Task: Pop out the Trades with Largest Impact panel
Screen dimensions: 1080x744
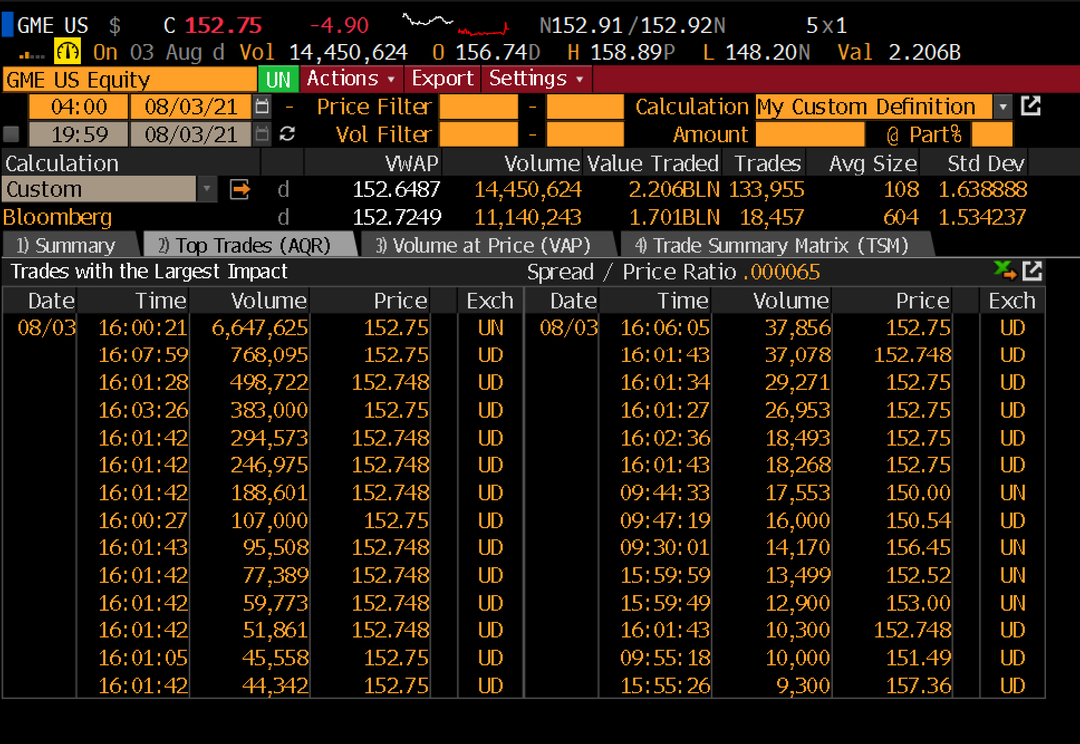Action: (1032, 271)
